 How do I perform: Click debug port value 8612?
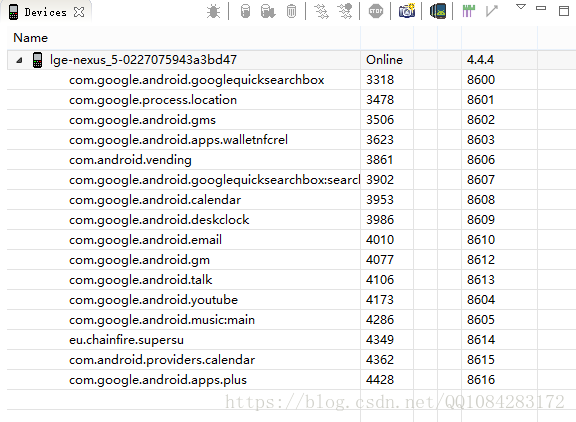481,260
